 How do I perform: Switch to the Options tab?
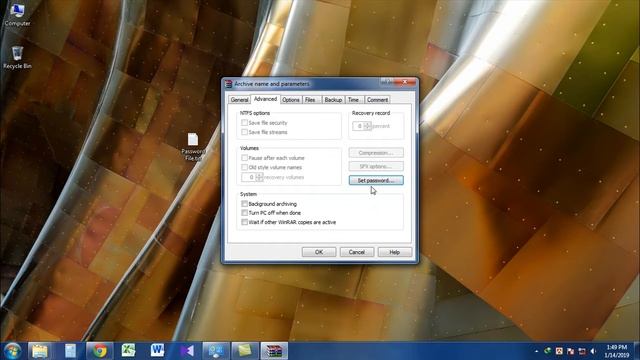(291, 100)
